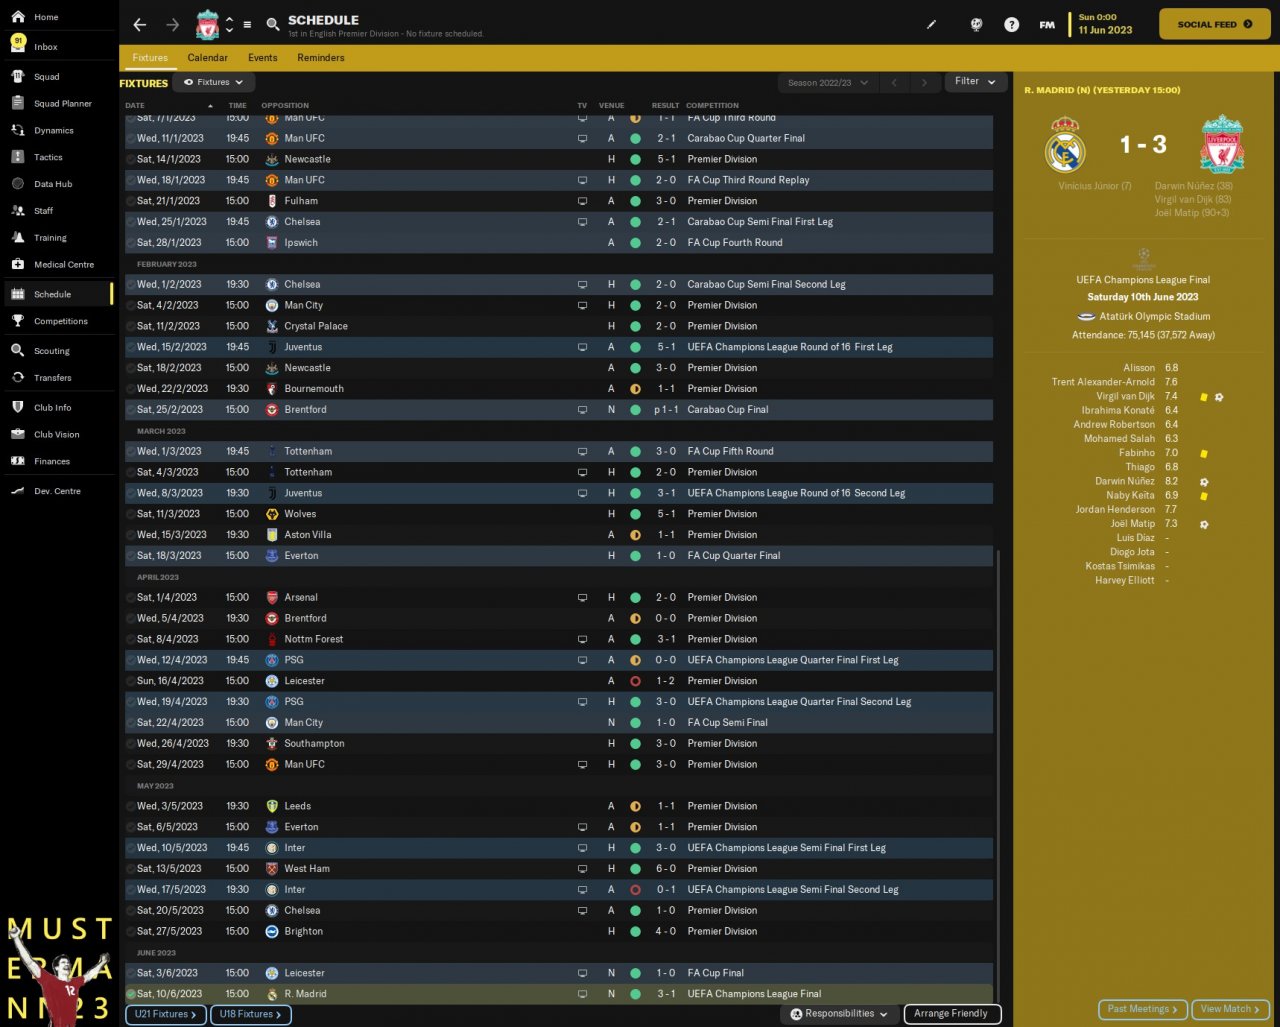This screenshot has height=1027, width=1280.
Task: Untick the checkbox for Sat, 10/6/2023 R. Madrid
Action: coord(130,994)
